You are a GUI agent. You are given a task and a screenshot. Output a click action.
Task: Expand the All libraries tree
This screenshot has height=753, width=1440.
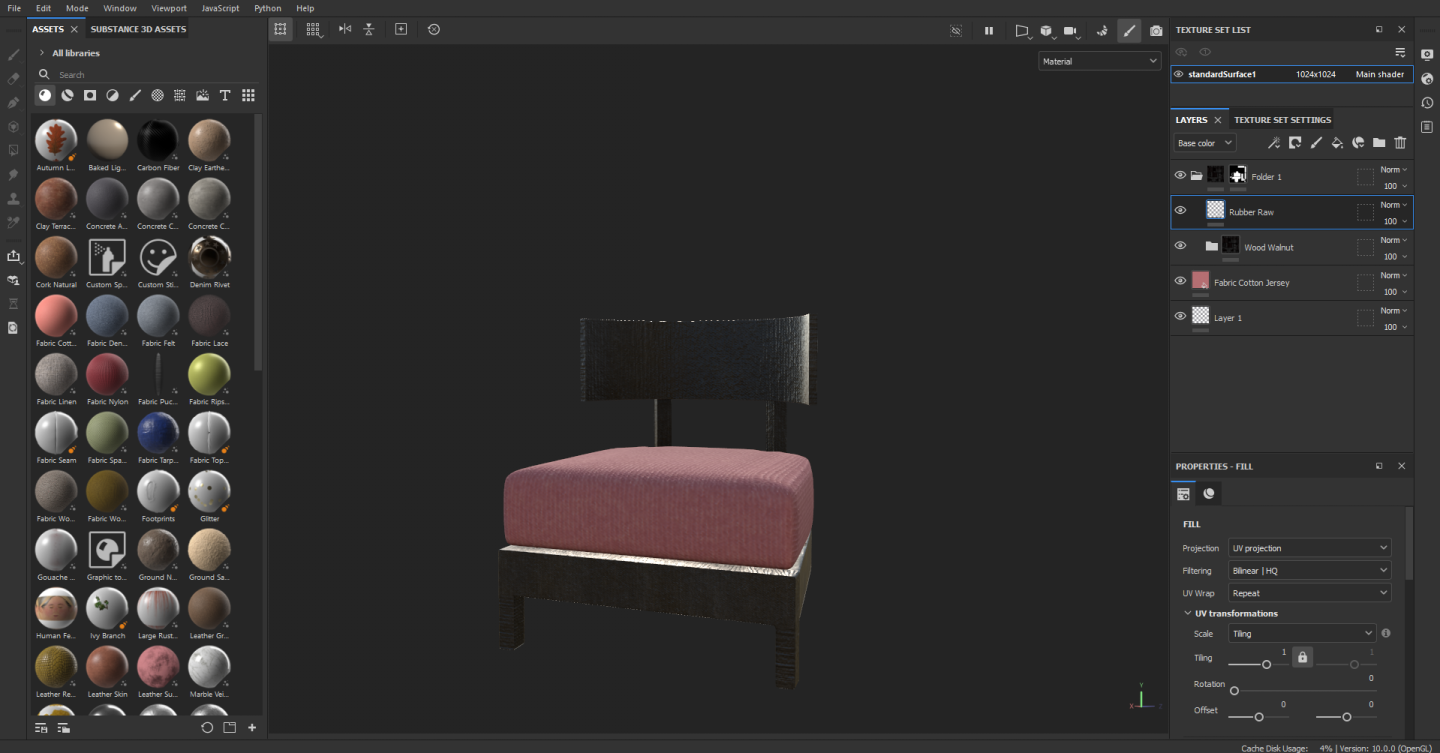(42, 53)
